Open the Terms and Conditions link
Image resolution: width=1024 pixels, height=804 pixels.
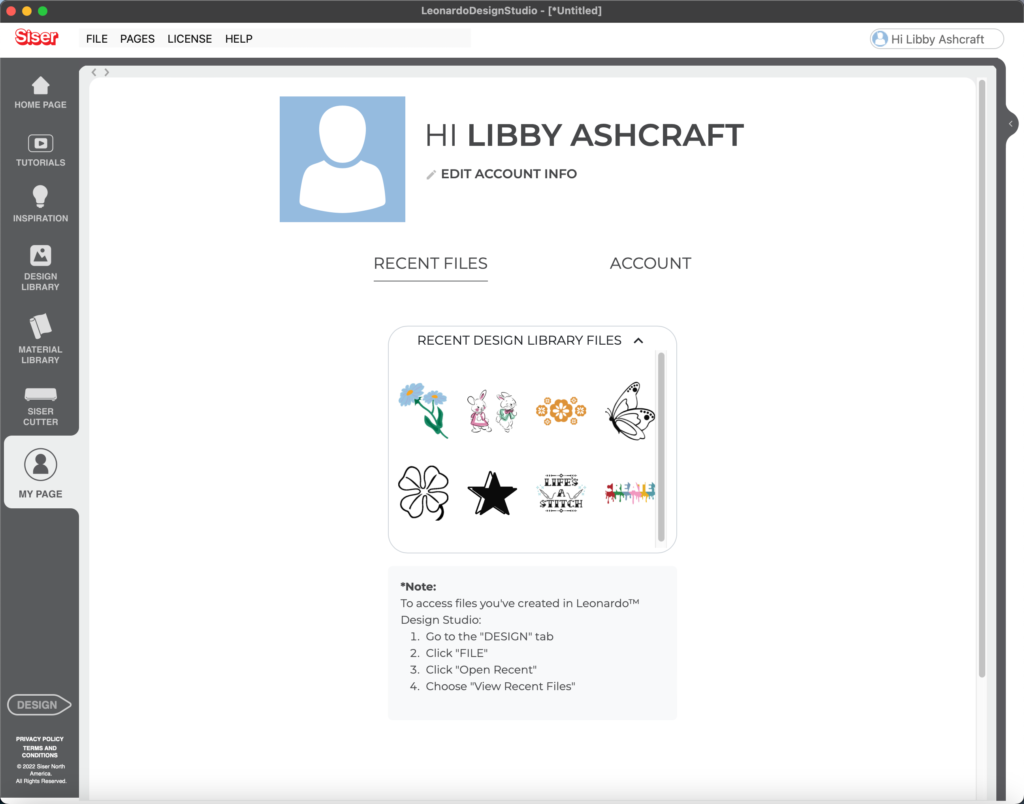click(x=40, y=752)
